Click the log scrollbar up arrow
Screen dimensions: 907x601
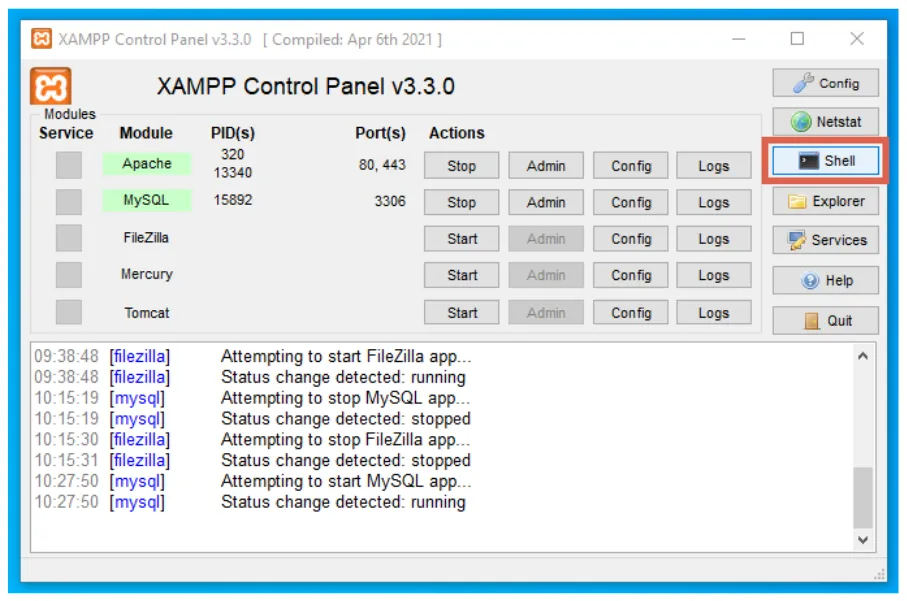pos(862,355)
